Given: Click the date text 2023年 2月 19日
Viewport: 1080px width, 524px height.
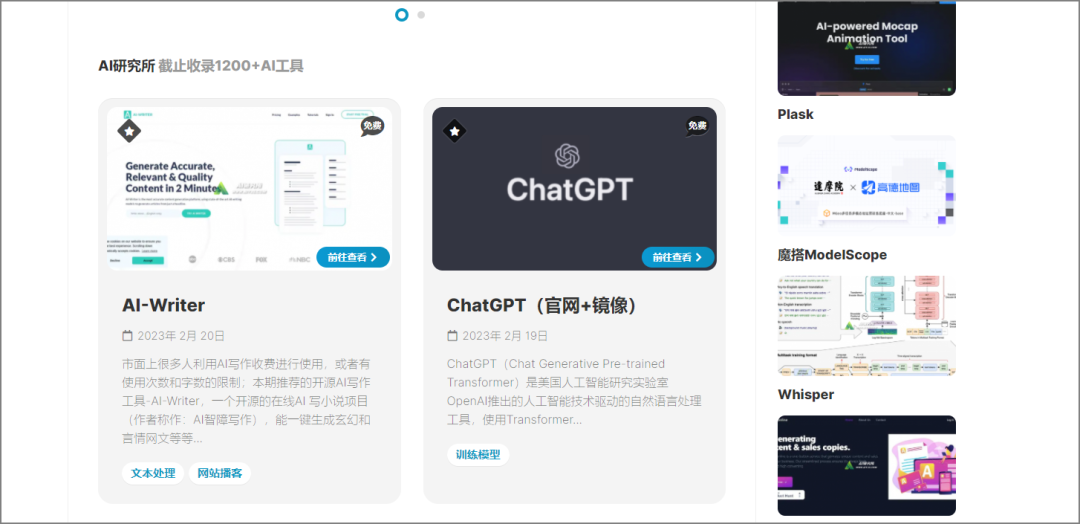Looking at the screenshot, I should point(505,336).
